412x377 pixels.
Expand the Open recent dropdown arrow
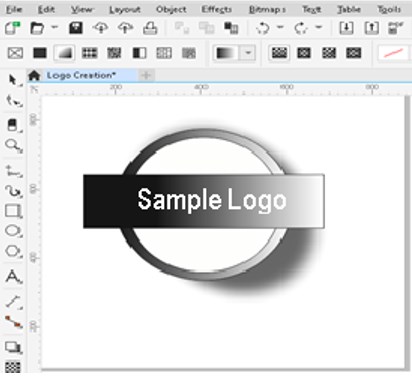[55, 27]
